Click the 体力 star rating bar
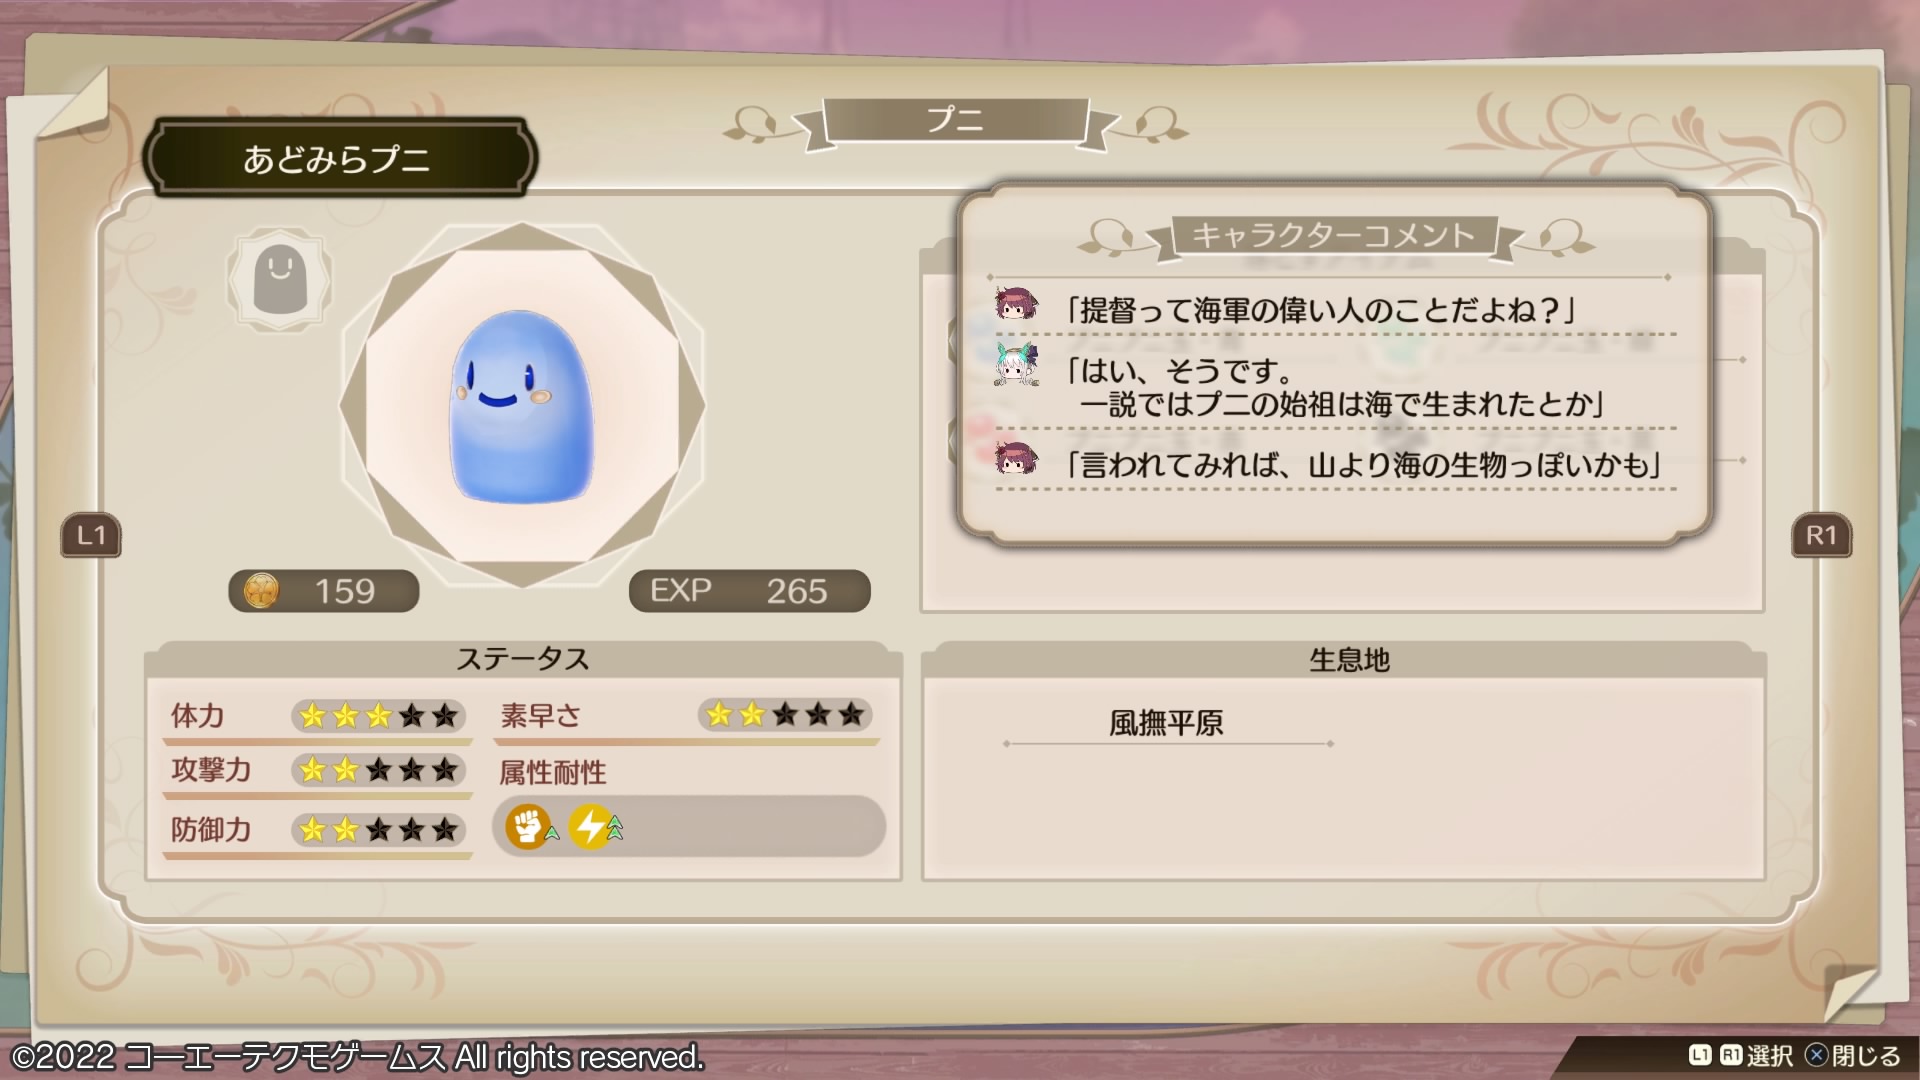The image size is (1920, 1080). click(x=378, y=716)
